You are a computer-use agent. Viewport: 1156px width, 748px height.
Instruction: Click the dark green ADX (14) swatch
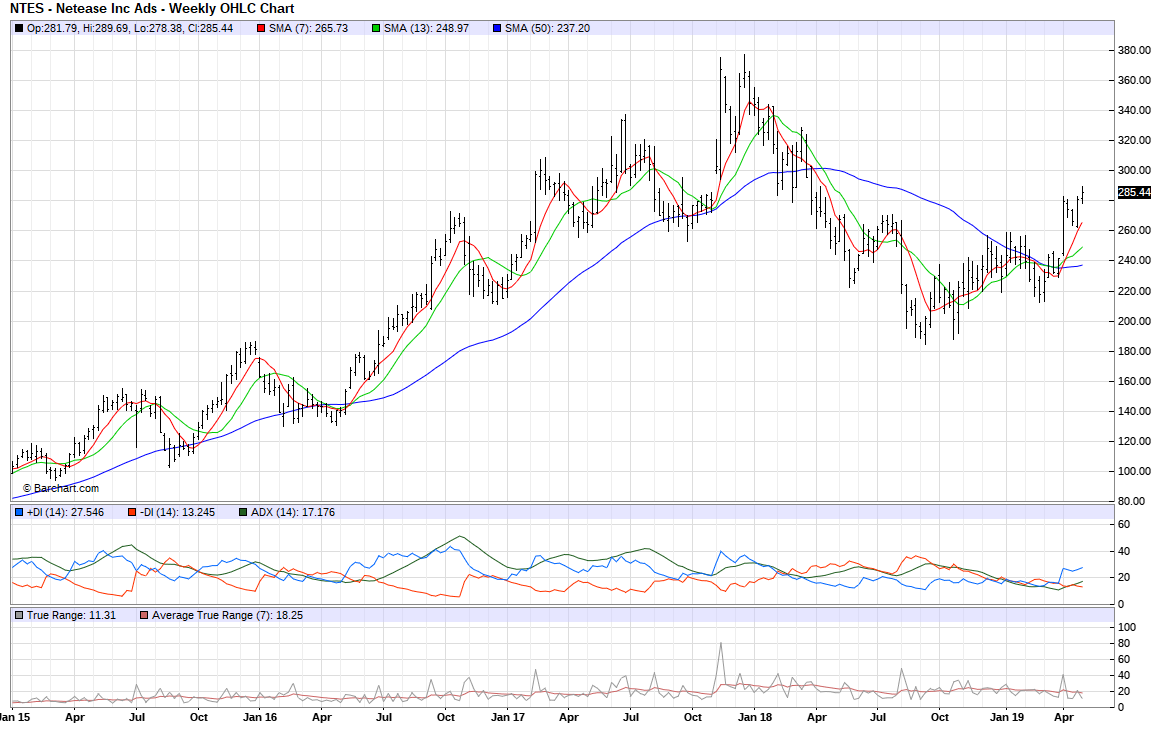[x=242, y=513]
